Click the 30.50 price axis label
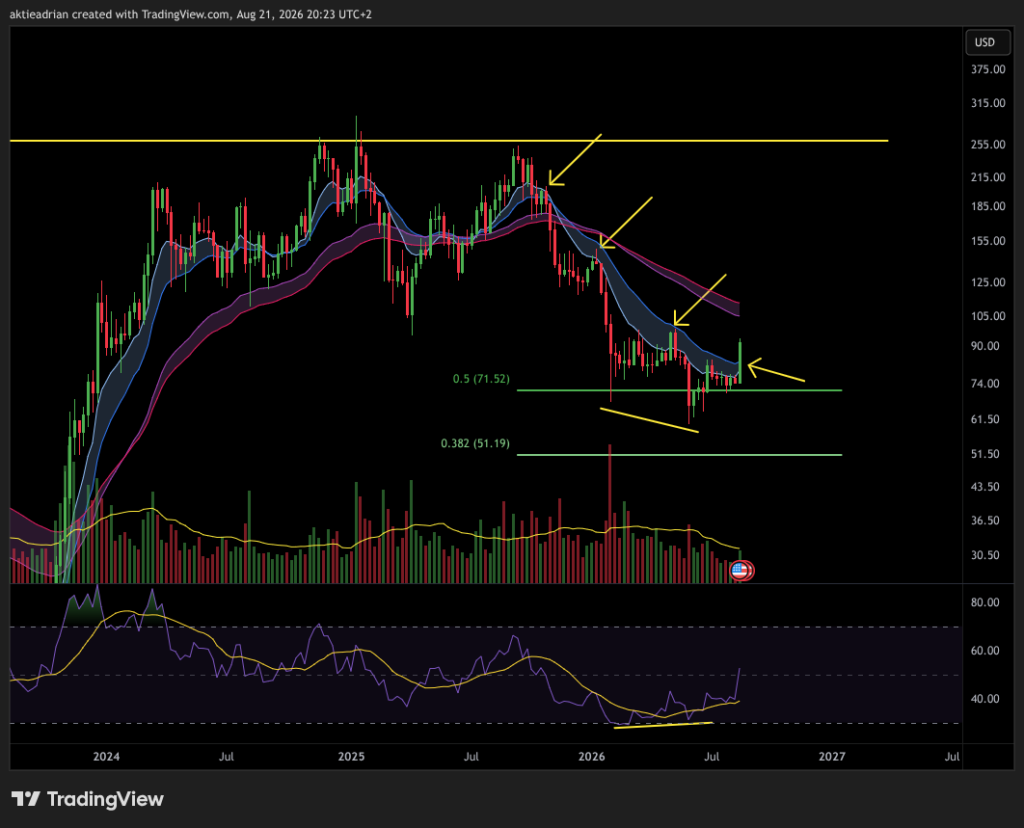Viewport: 1024px width, 828px height. pos(985,556)
